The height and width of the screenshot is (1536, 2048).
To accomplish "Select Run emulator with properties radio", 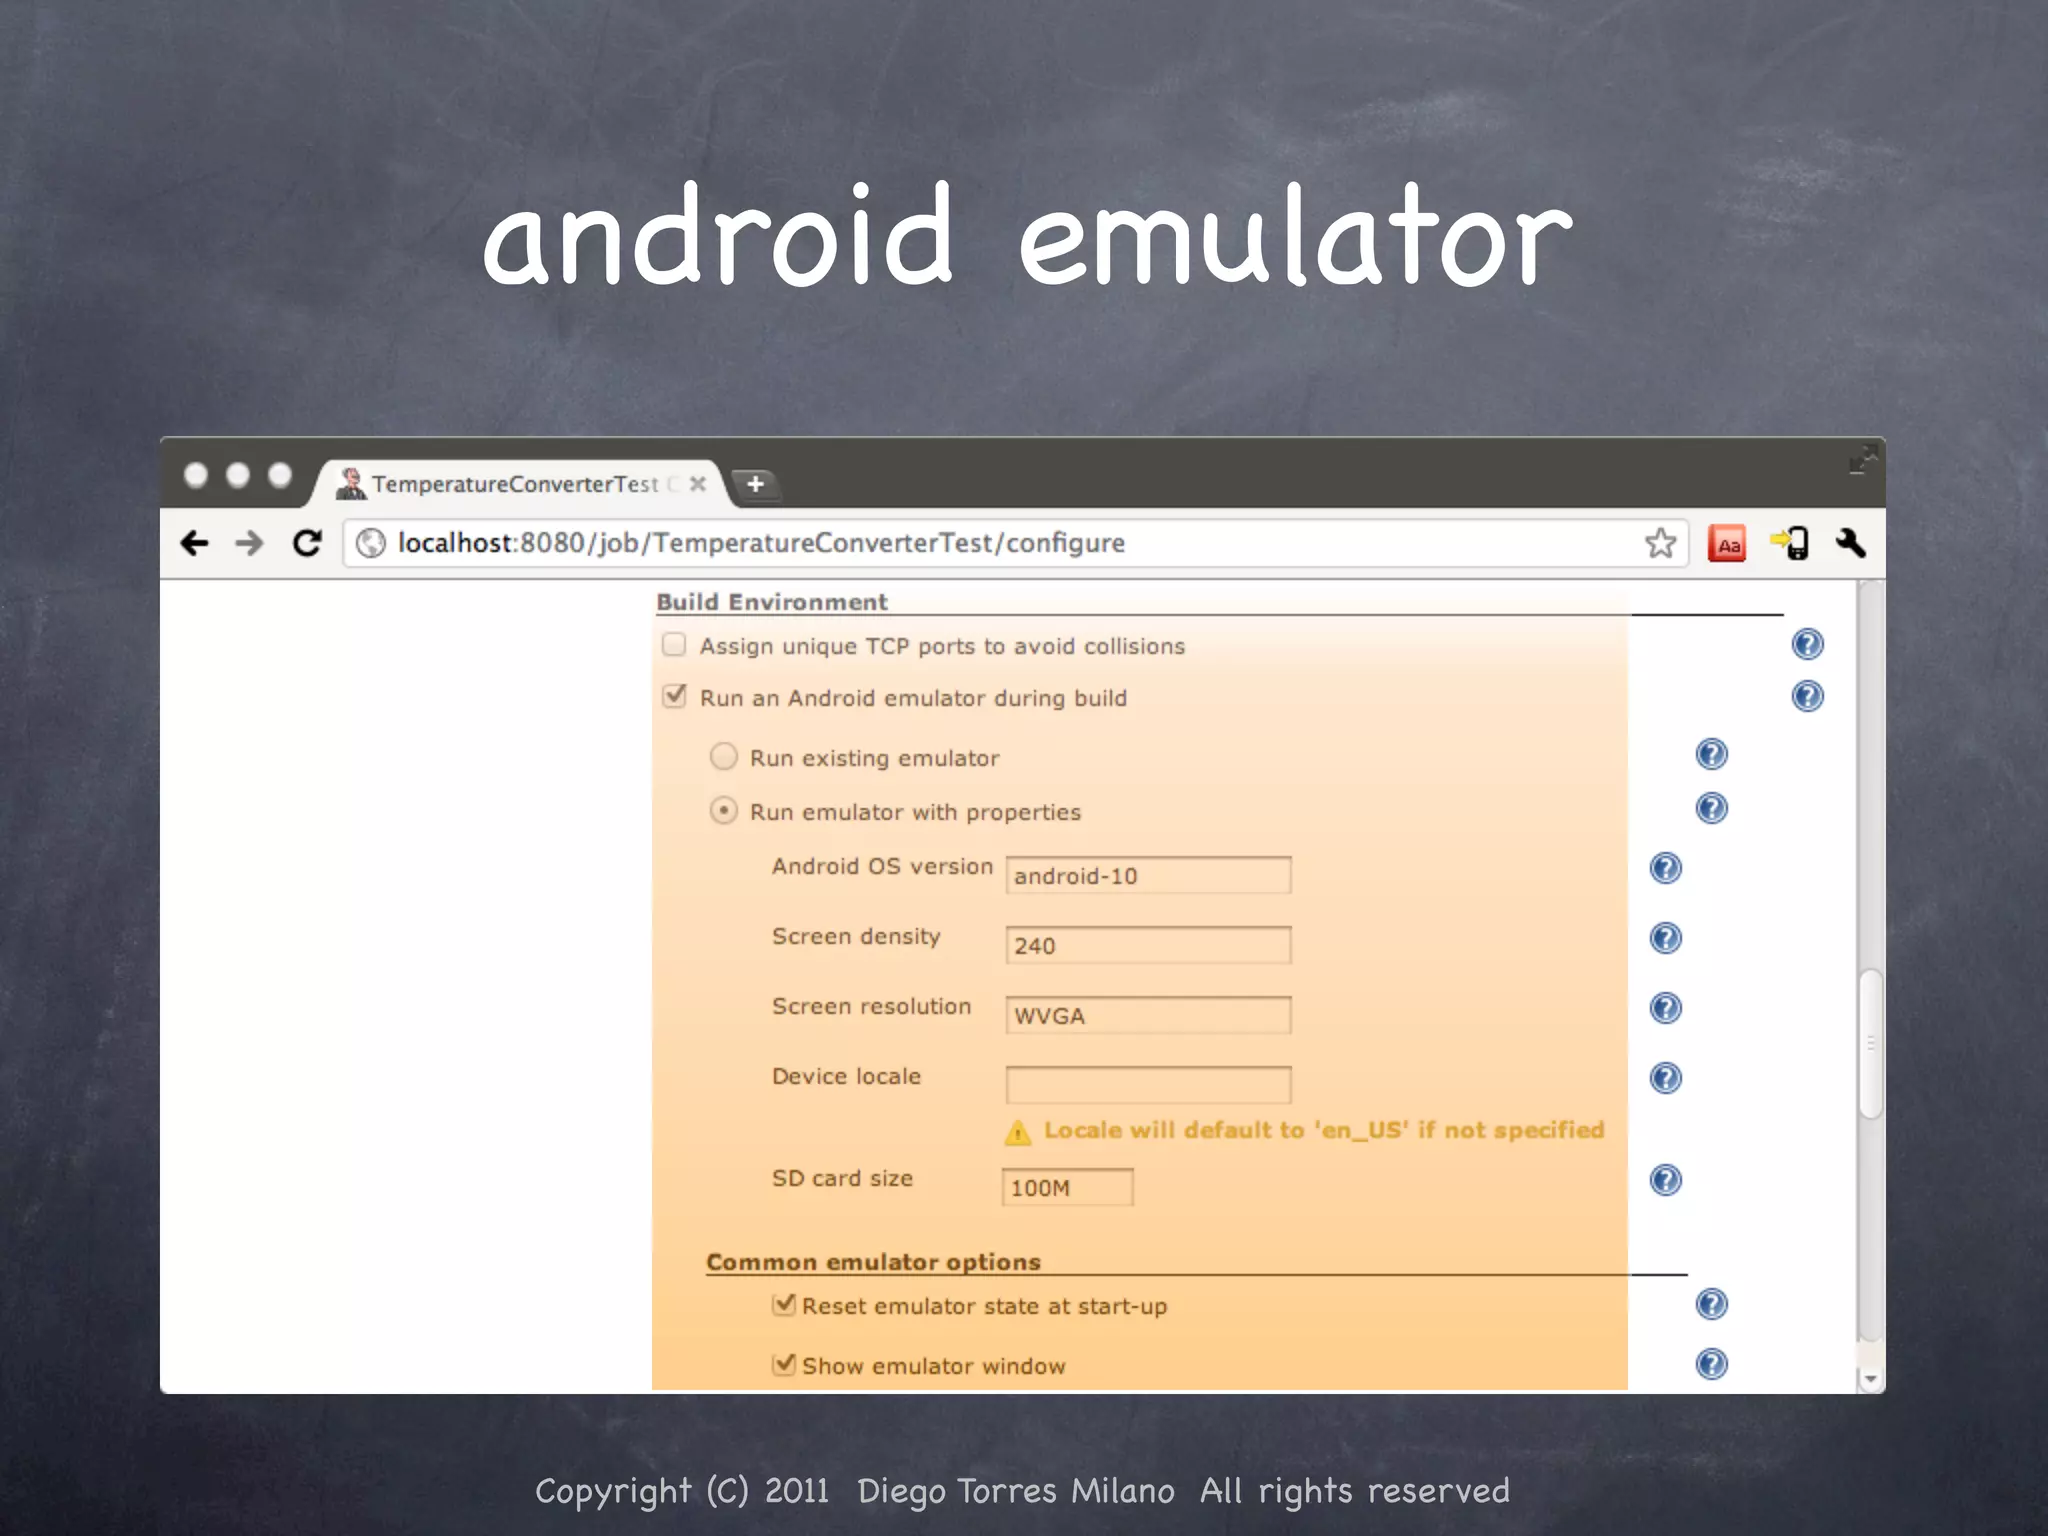I will click(723, 810).
